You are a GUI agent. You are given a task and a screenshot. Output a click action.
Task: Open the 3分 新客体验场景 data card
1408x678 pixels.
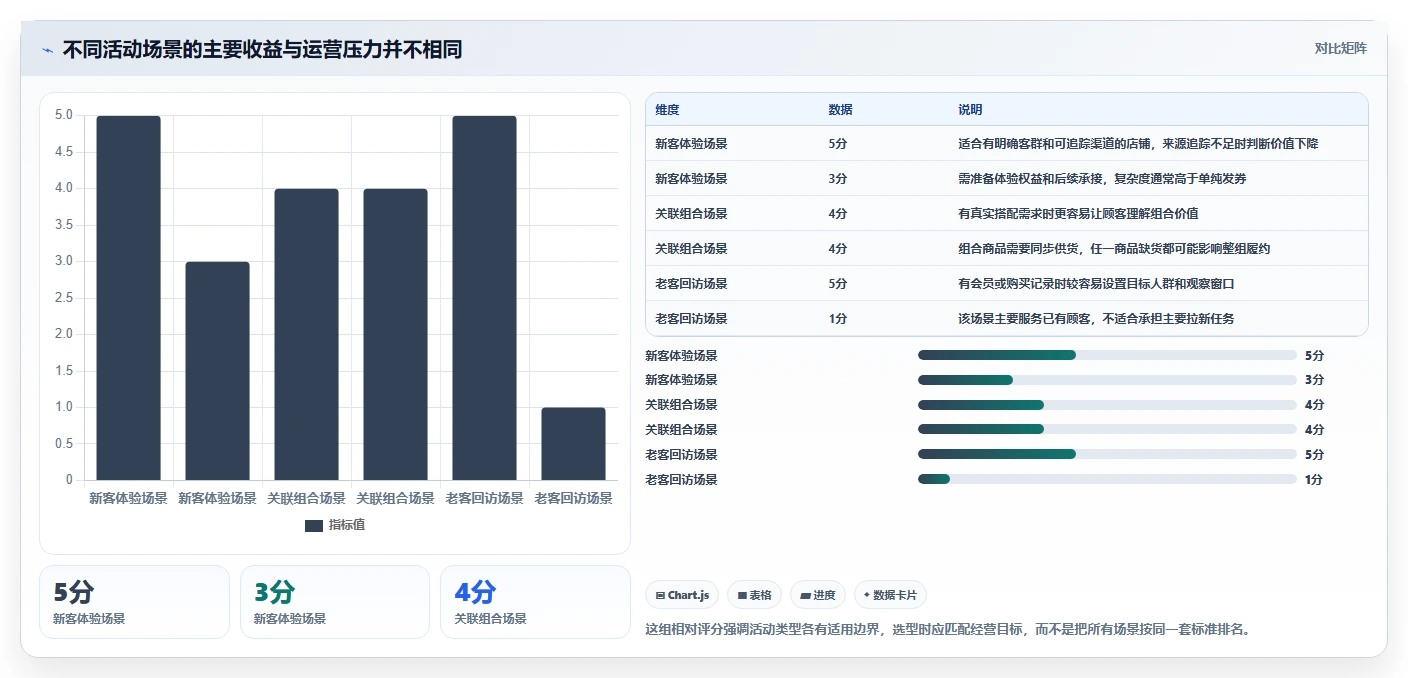click(335, 602)
